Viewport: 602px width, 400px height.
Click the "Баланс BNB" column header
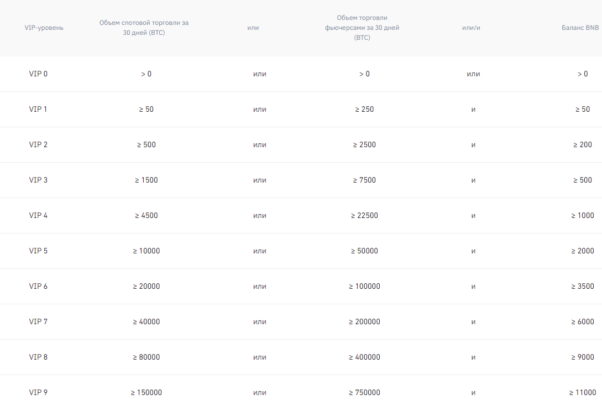coord(580,28)
